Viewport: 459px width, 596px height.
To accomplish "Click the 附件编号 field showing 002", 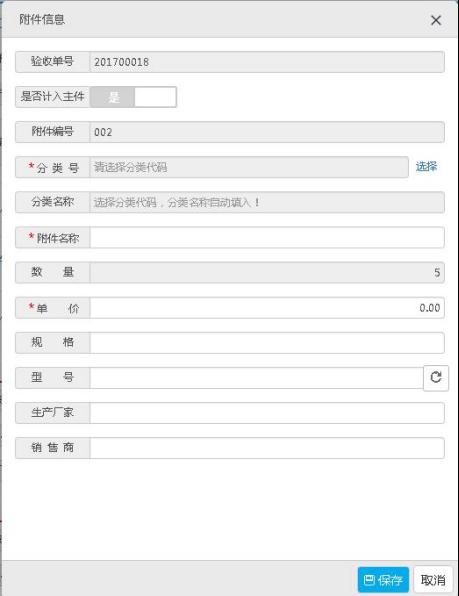I will 267,132.
